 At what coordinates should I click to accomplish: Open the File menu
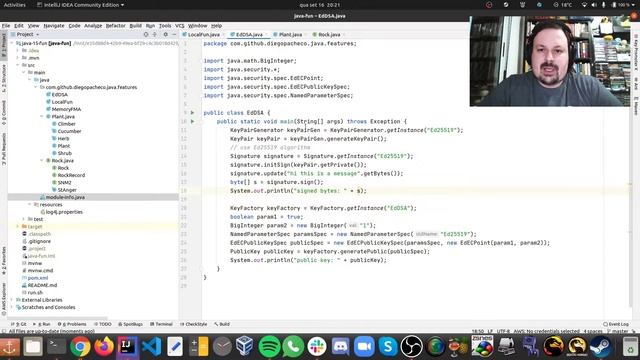6,26
